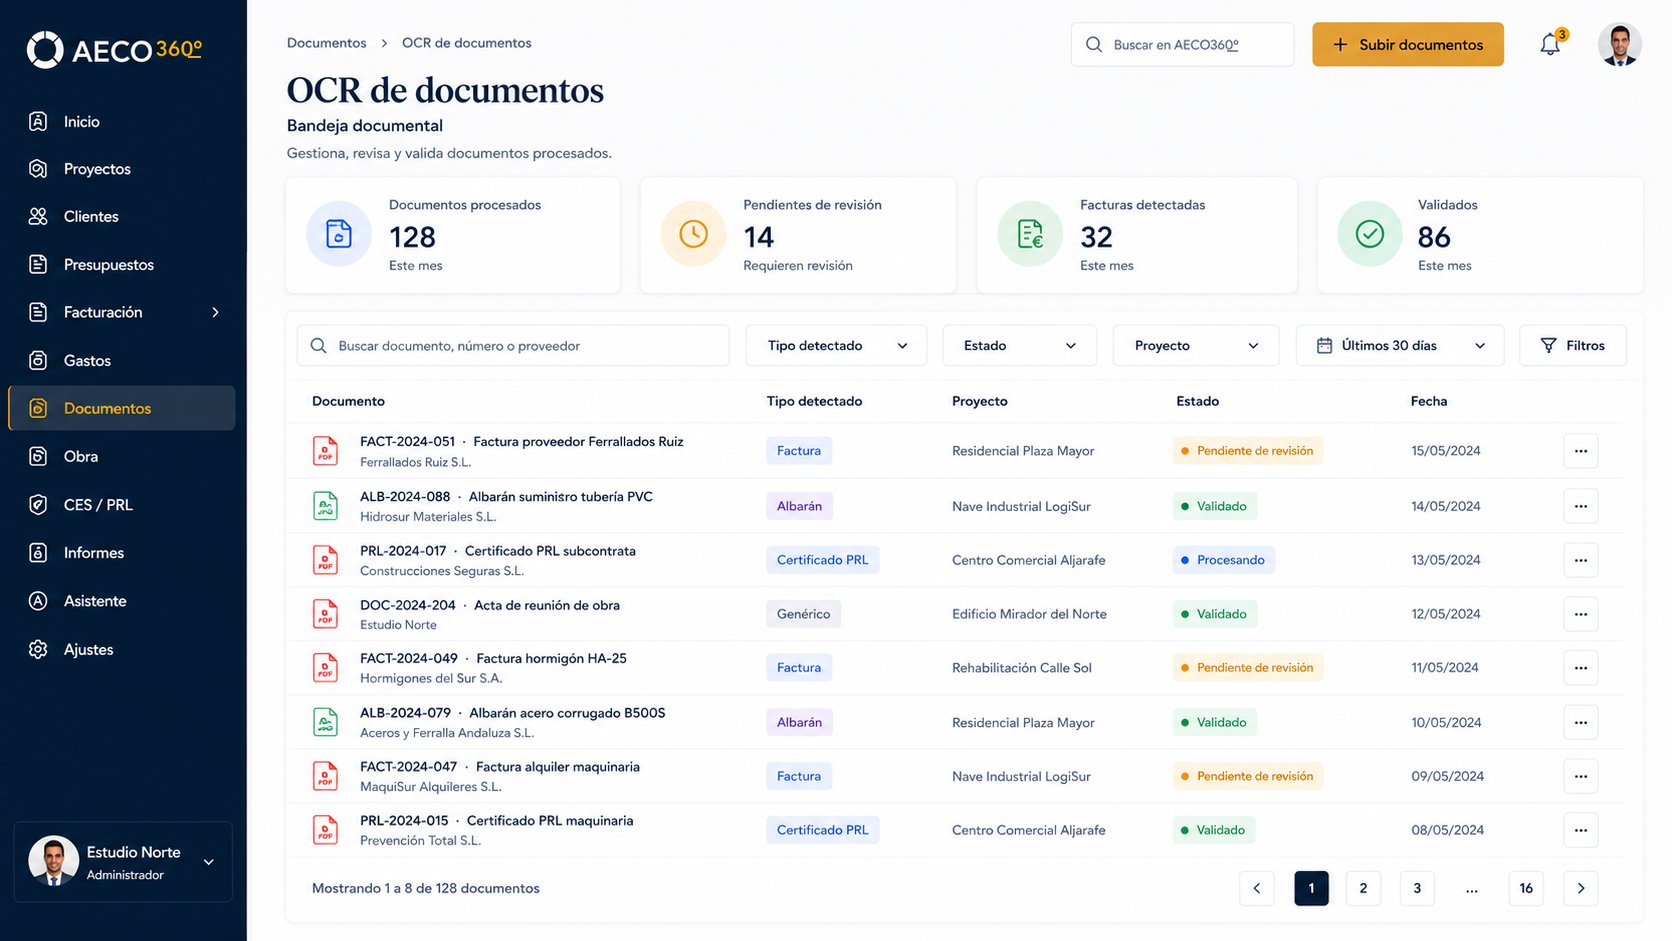1672x941 pixels.
Task: Open the Últimos 30 días date dropdown
Action: (x=1400, y=346)
